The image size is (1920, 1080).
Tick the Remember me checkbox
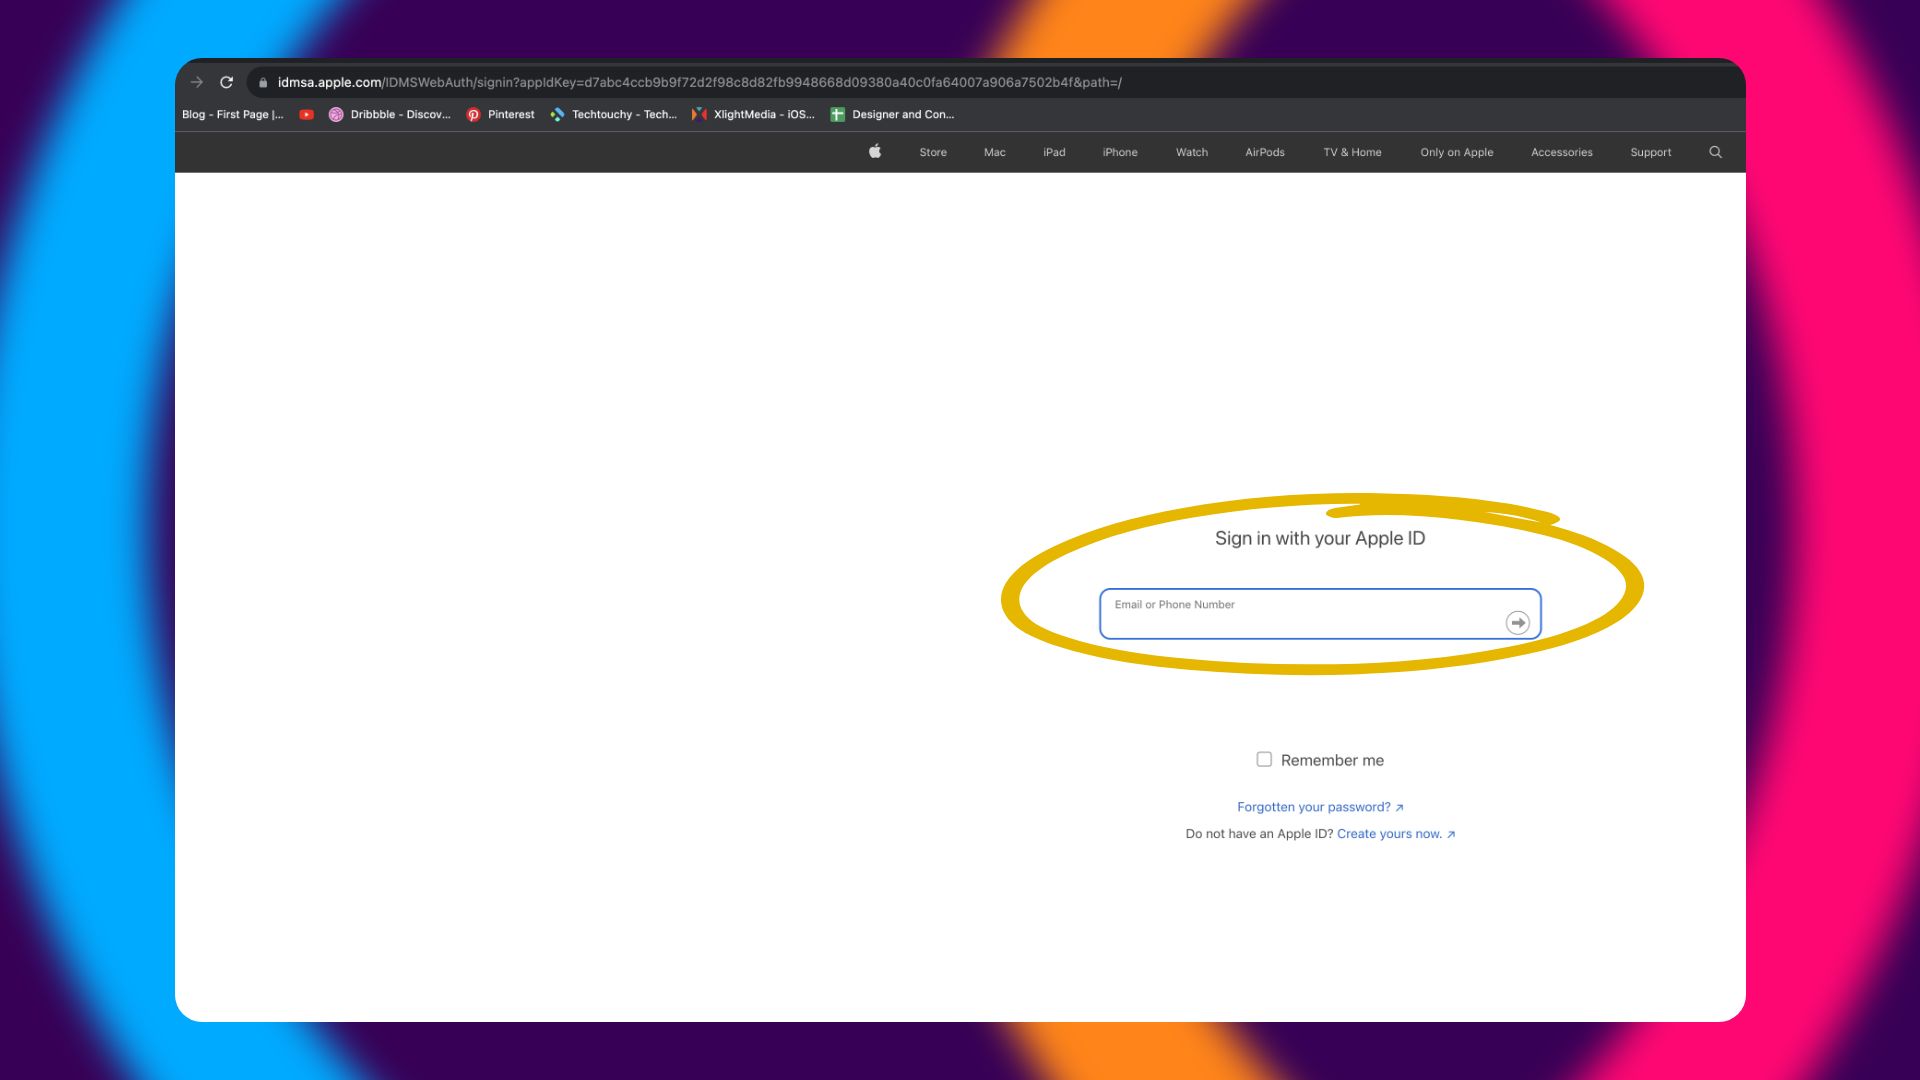1264,760
